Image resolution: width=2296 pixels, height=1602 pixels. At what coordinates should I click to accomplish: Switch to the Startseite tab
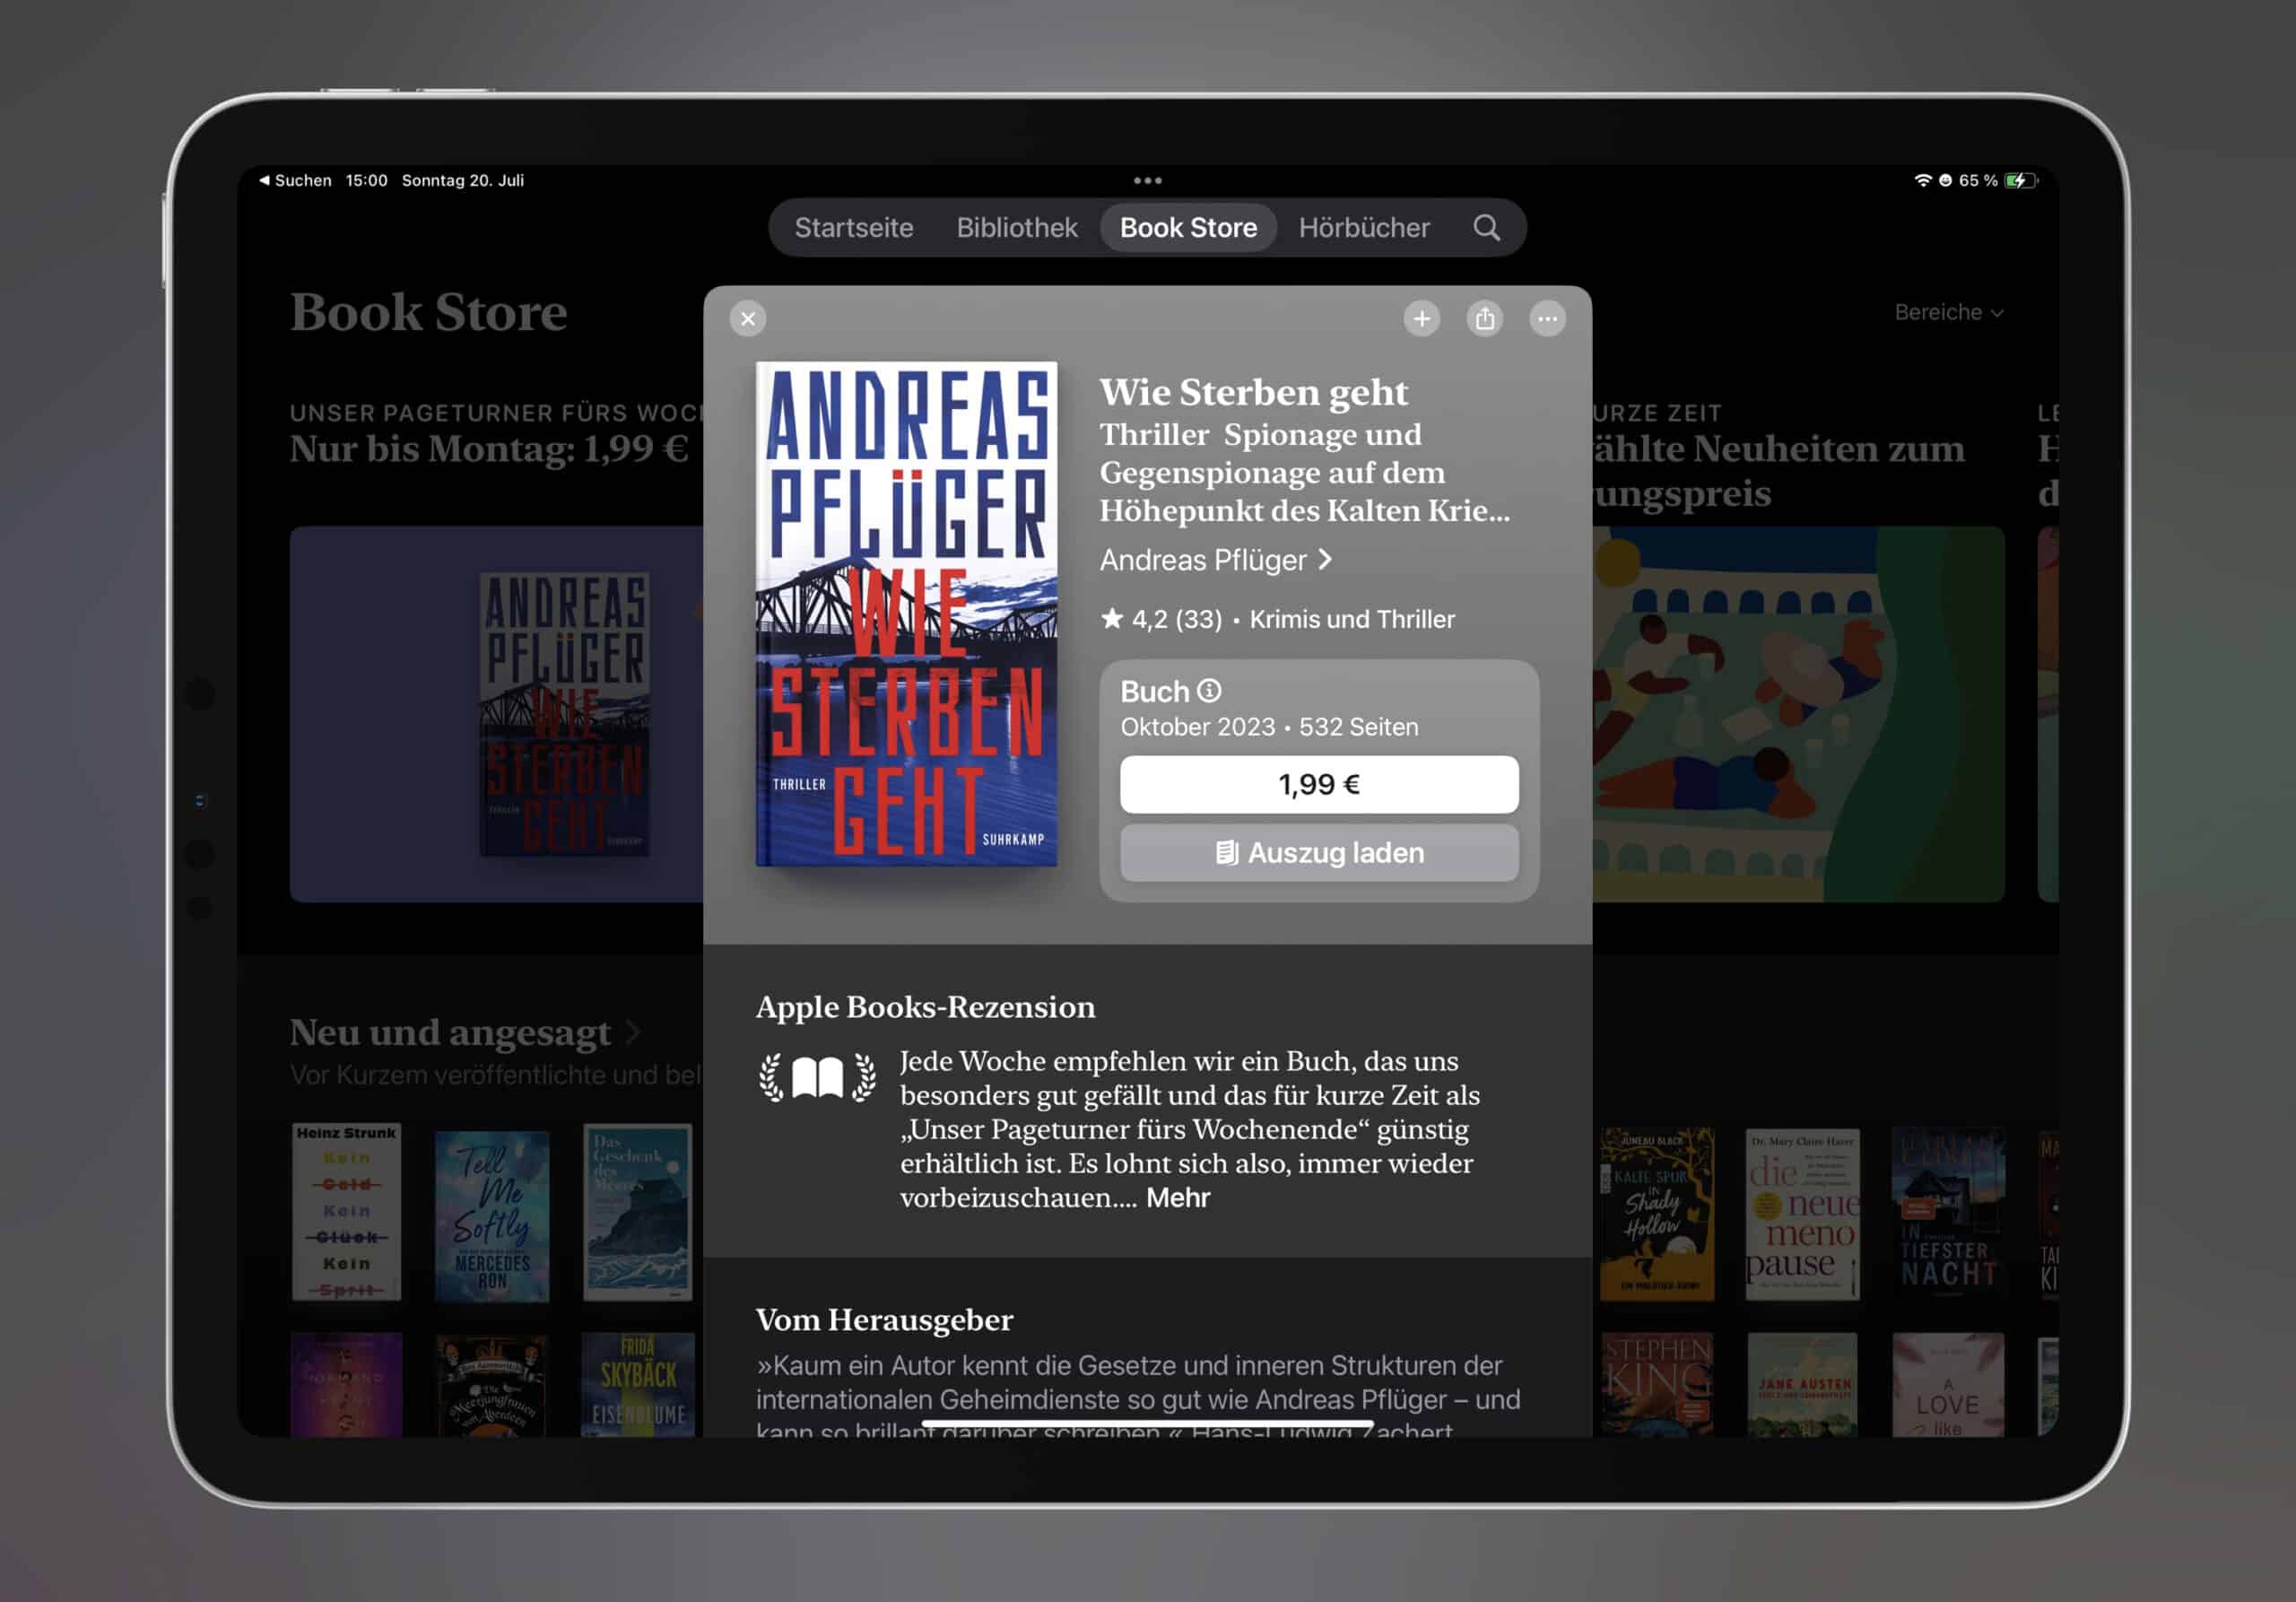[853, 228]
